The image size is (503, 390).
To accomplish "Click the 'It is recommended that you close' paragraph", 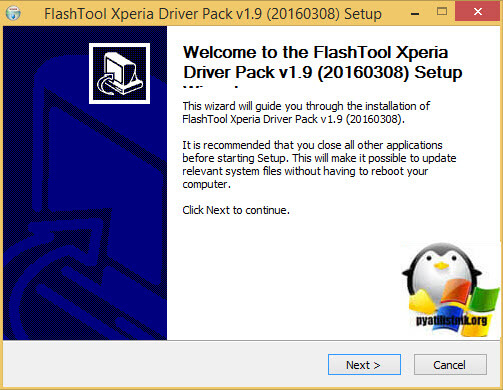I will pos(319,164).
